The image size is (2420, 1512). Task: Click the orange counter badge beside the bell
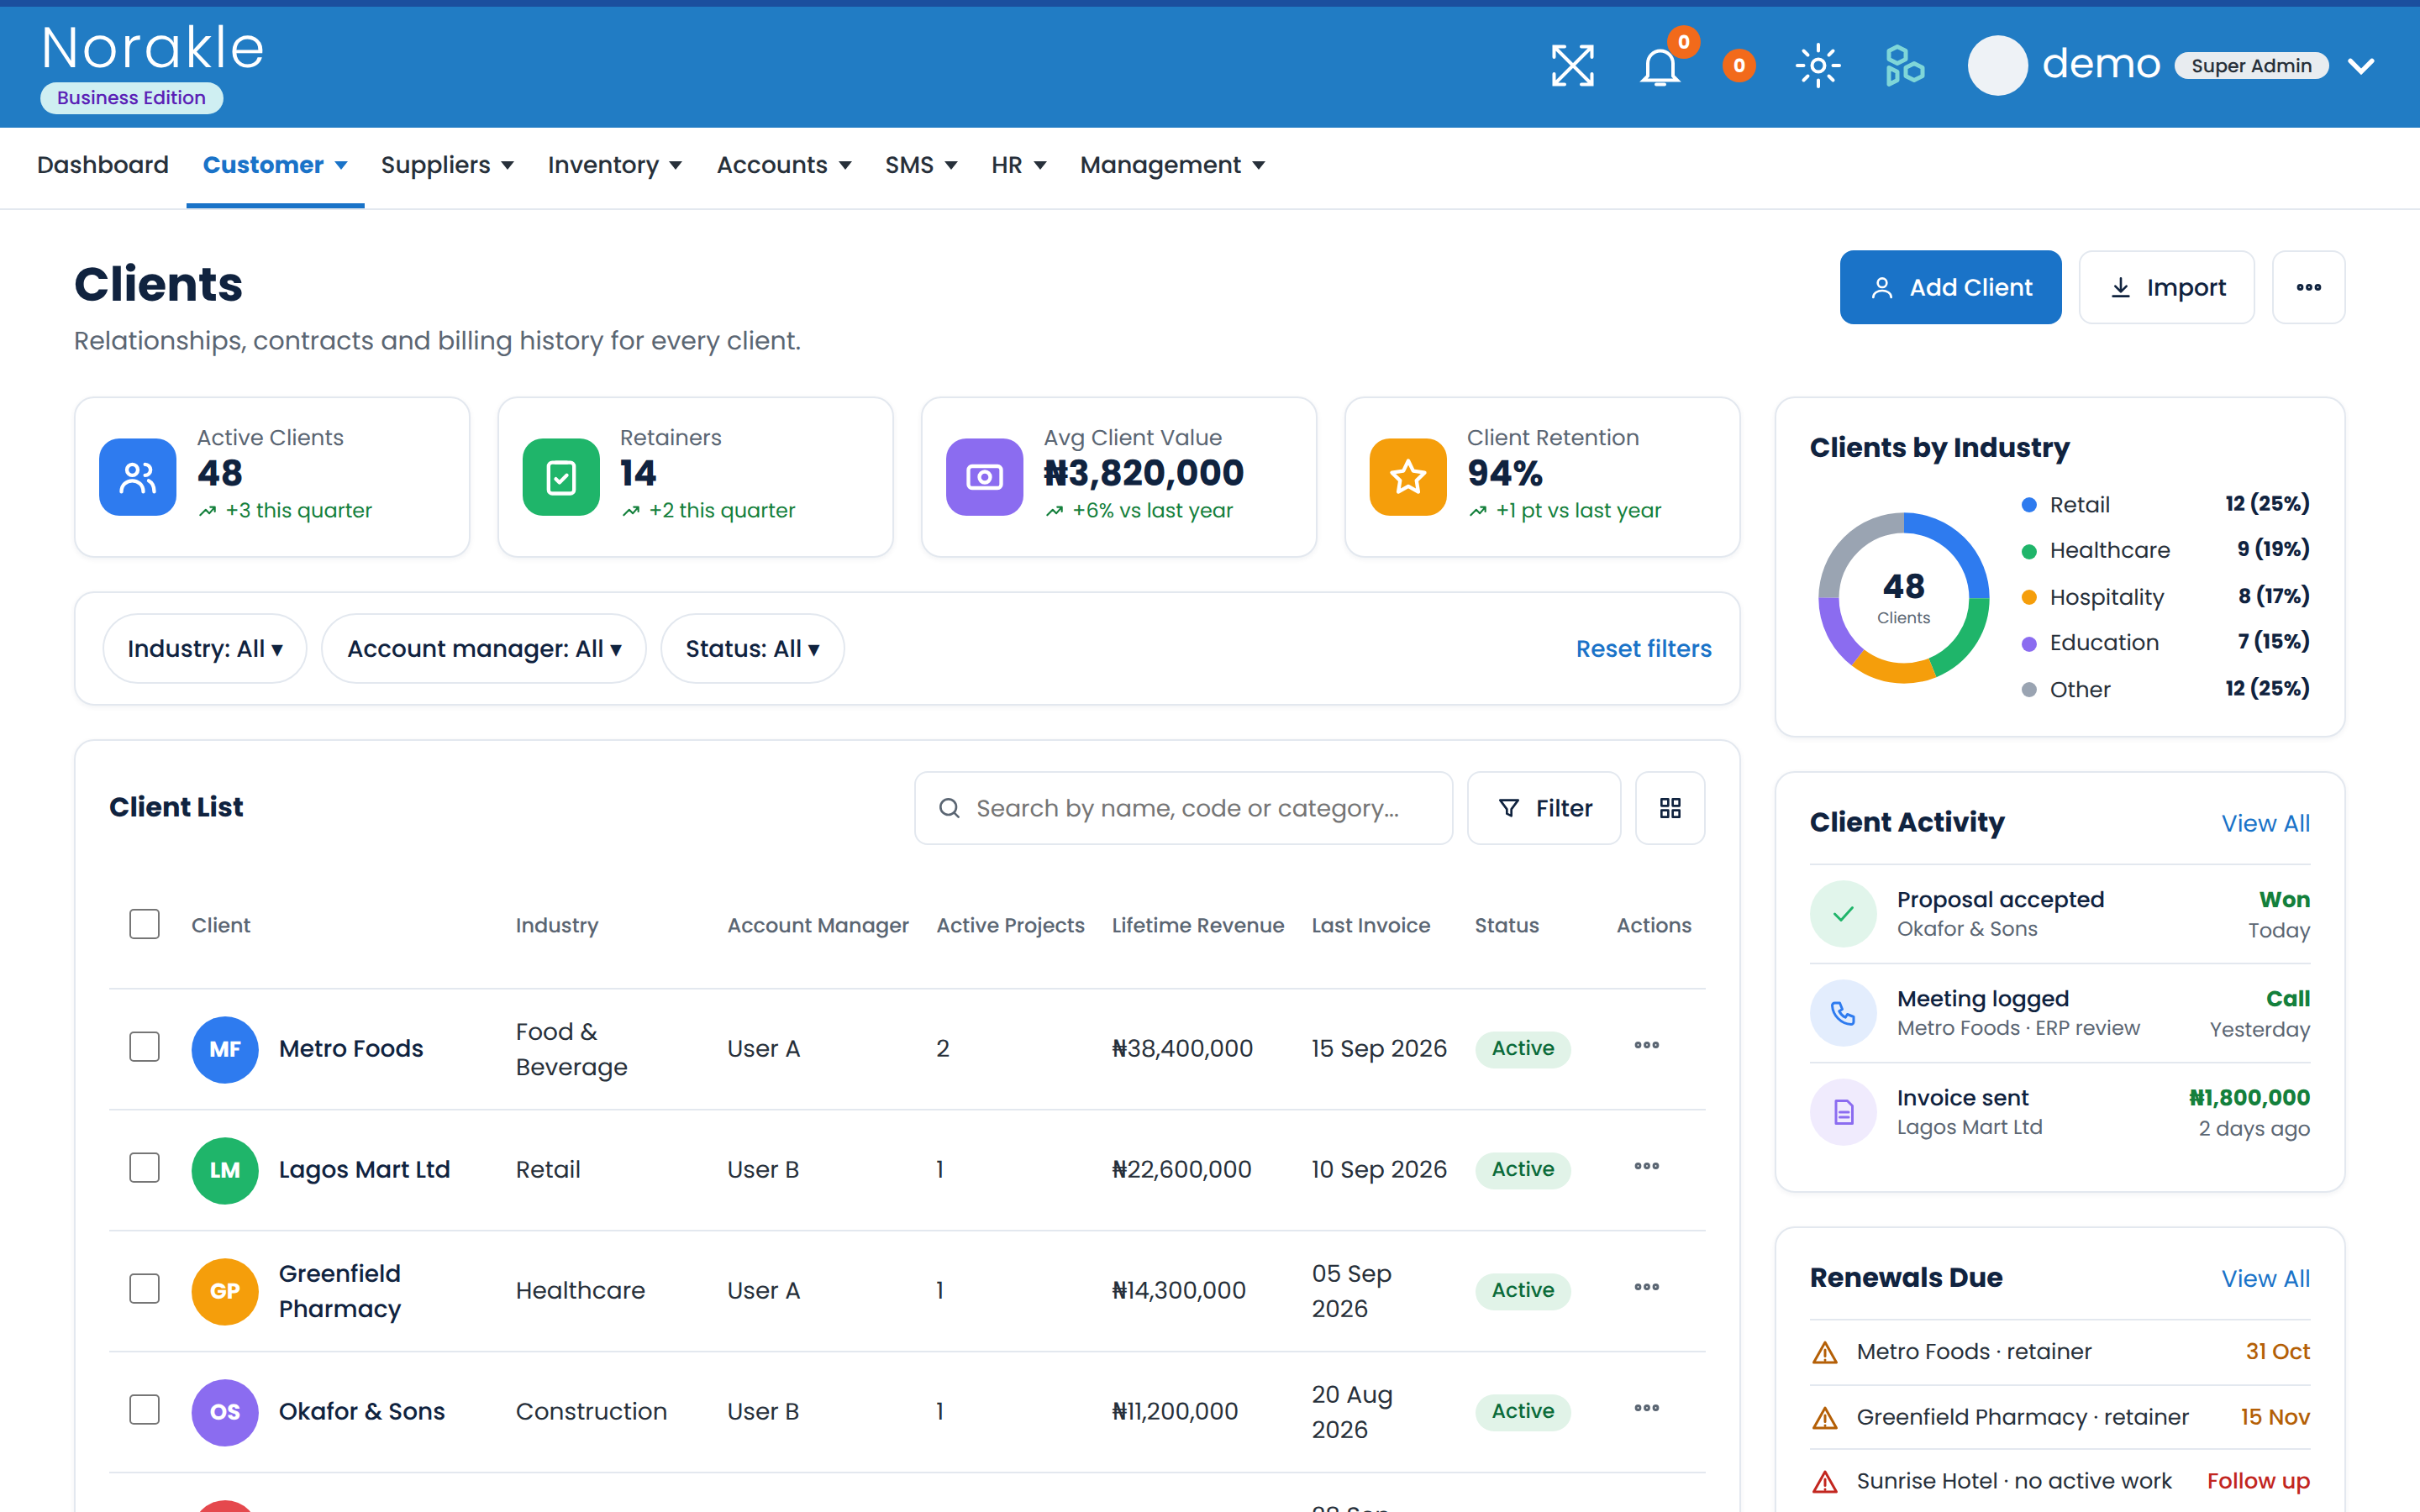1739,66
